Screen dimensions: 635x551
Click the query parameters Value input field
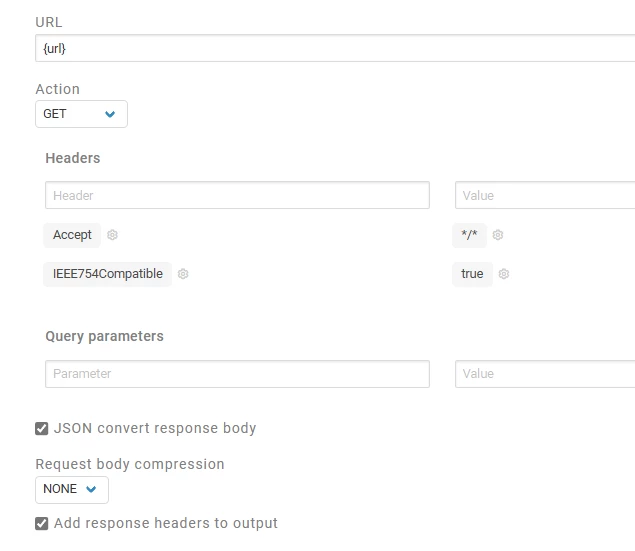pos(545,374)
